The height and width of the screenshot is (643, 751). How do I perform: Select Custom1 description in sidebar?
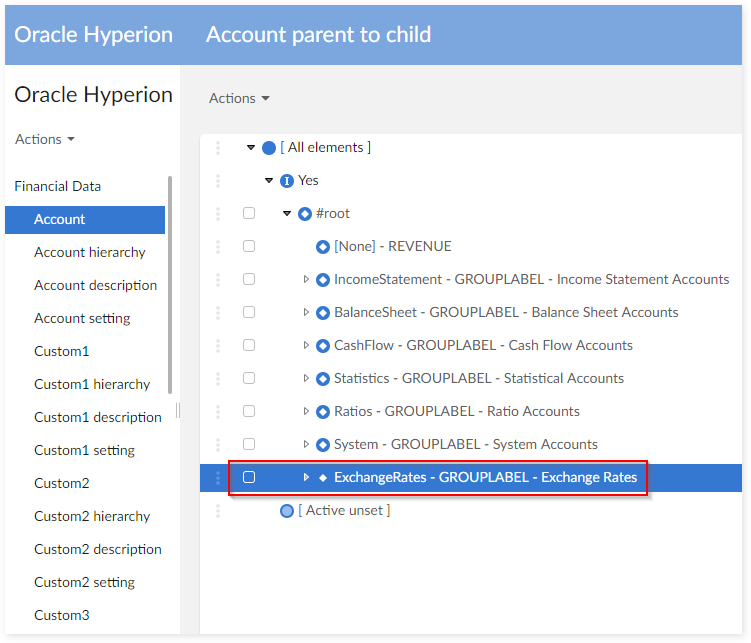pyautogui.click(x=97, y=418)
